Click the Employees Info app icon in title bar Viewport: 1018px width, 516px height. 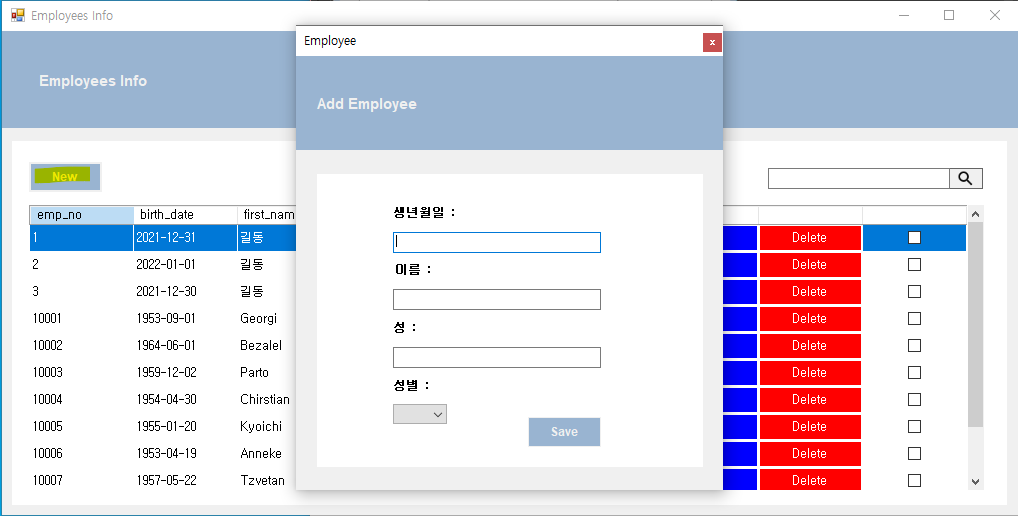[x=18, y=15]
